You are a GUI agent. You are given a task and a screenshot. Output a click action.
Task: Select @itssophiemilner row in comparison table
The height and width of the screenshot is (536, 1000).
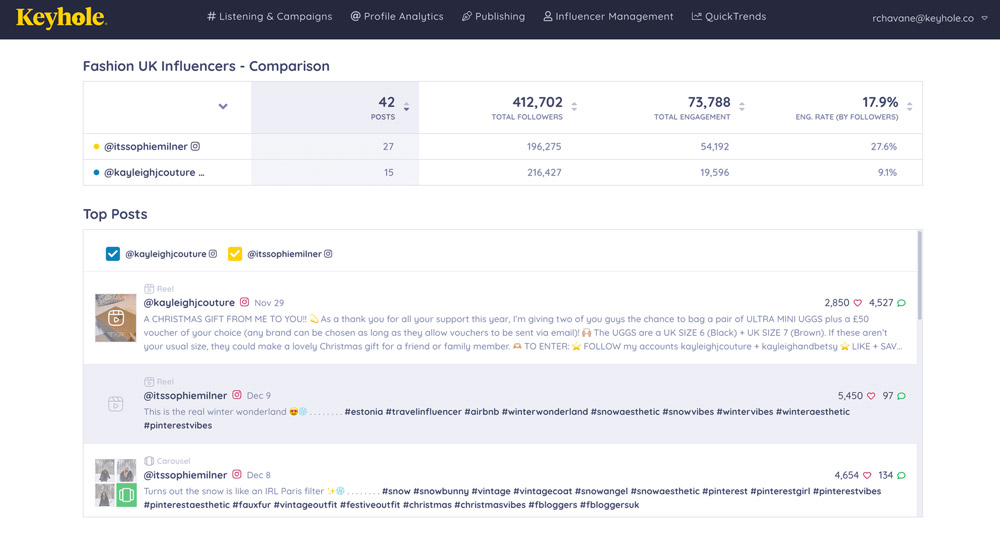coord(503,147)
